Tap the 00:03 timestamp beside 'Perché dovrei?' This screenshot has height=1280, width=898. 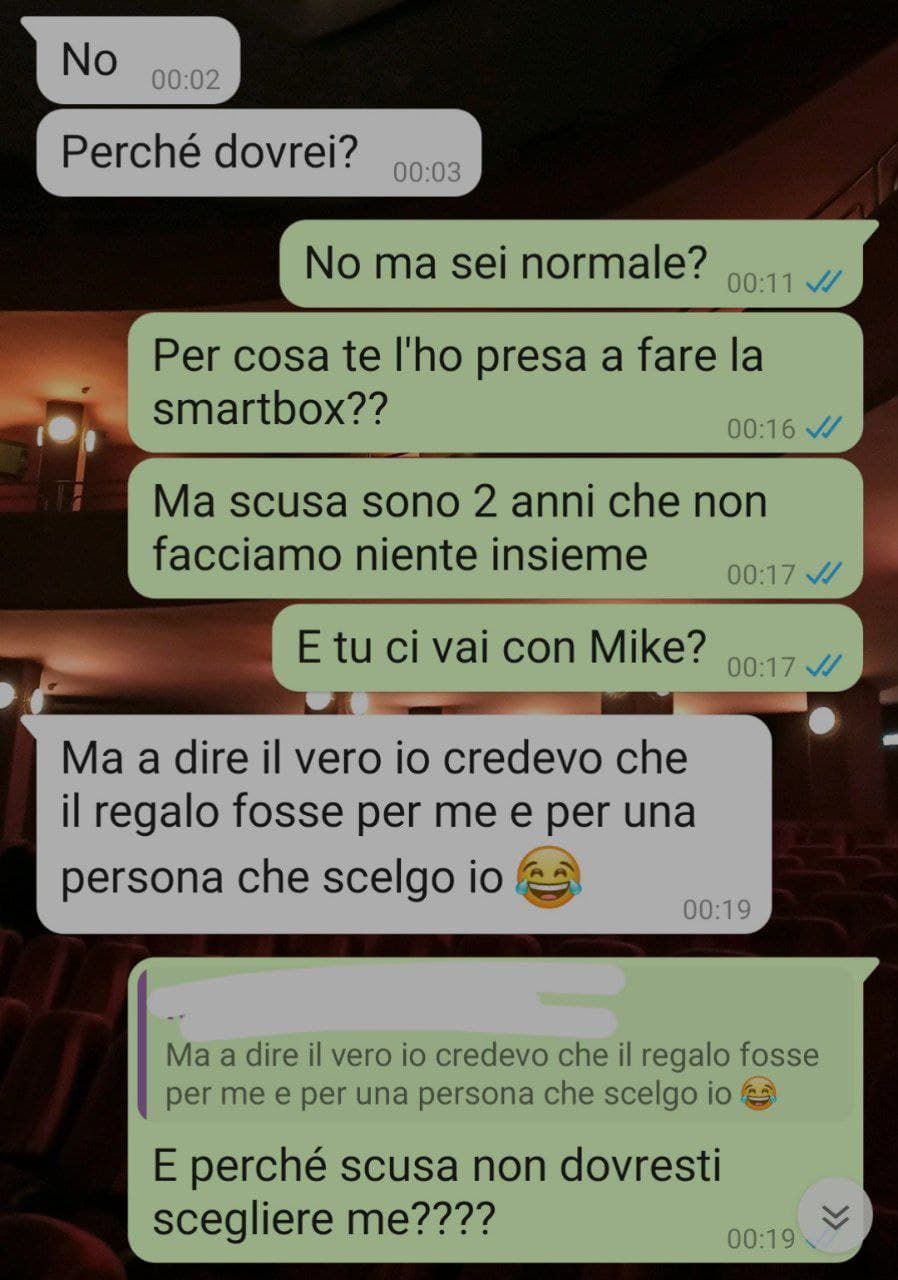click(x=427, y=172)
